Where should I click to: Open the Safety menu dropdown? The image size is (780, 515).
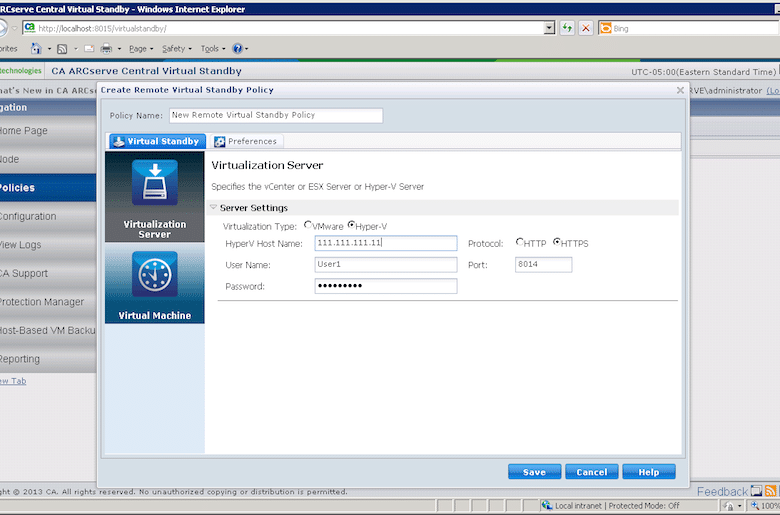(x=177, y=49)
